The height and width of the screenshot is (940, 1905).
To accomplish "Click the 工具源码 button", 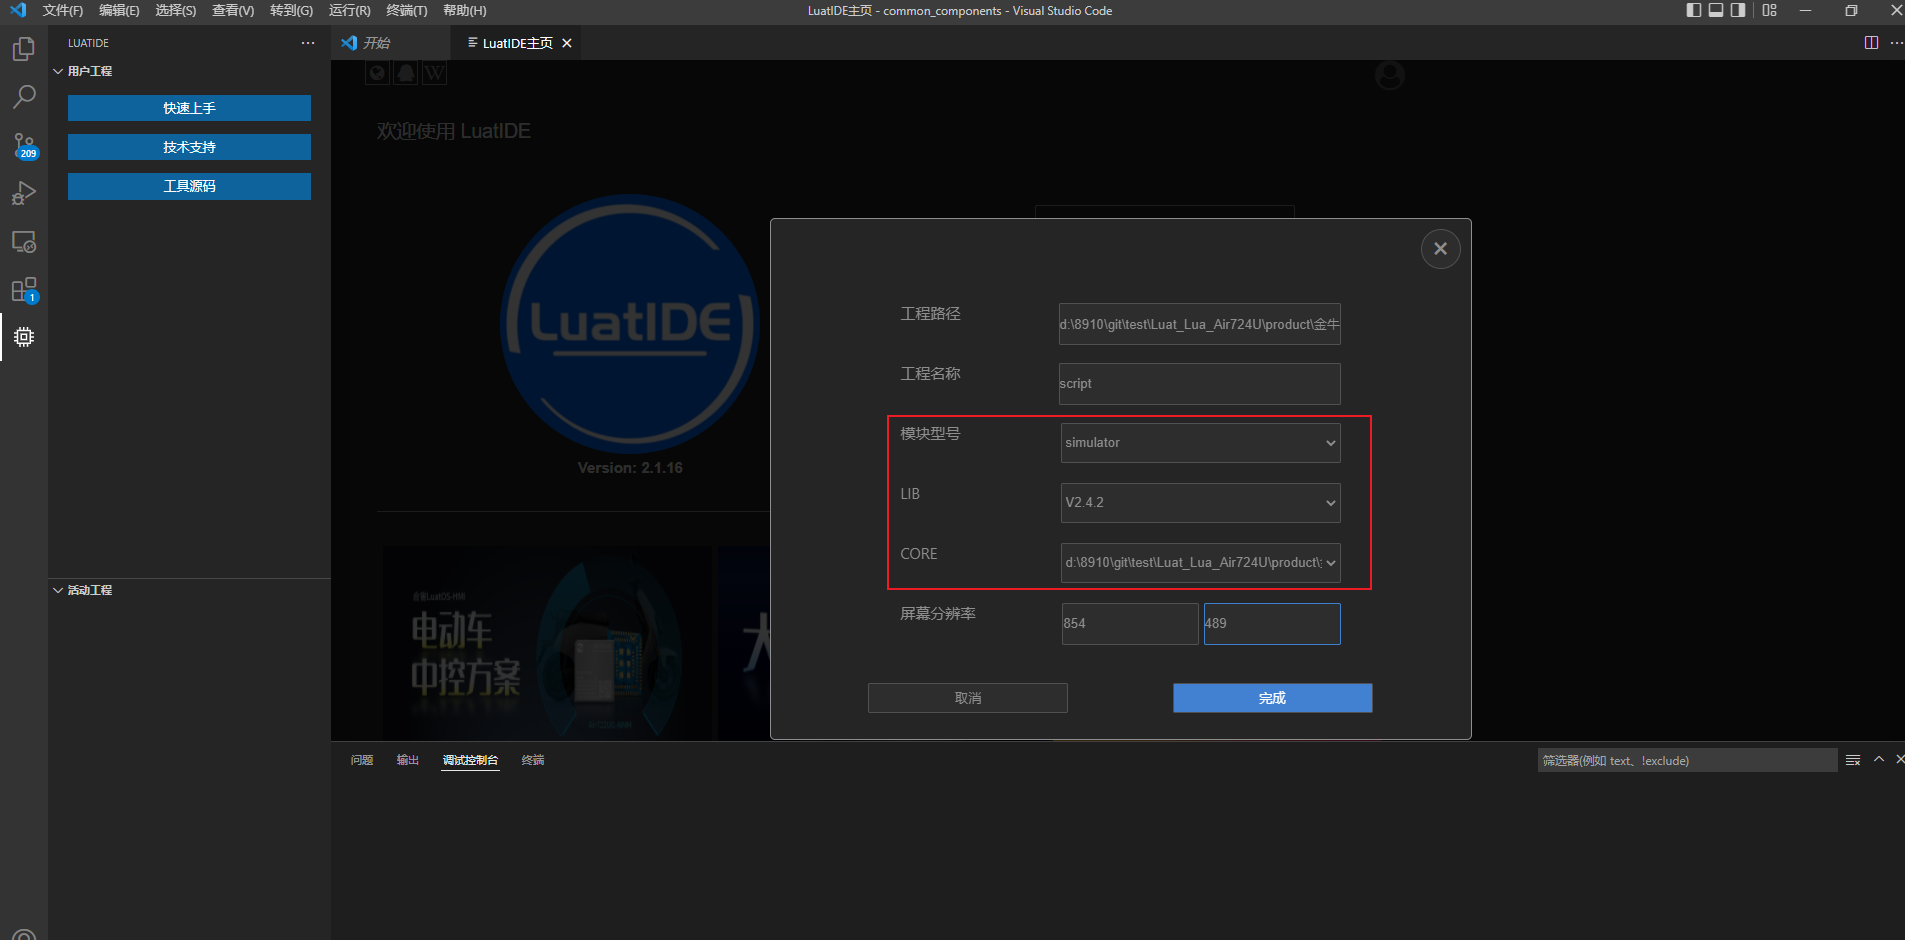I will 189,186.
